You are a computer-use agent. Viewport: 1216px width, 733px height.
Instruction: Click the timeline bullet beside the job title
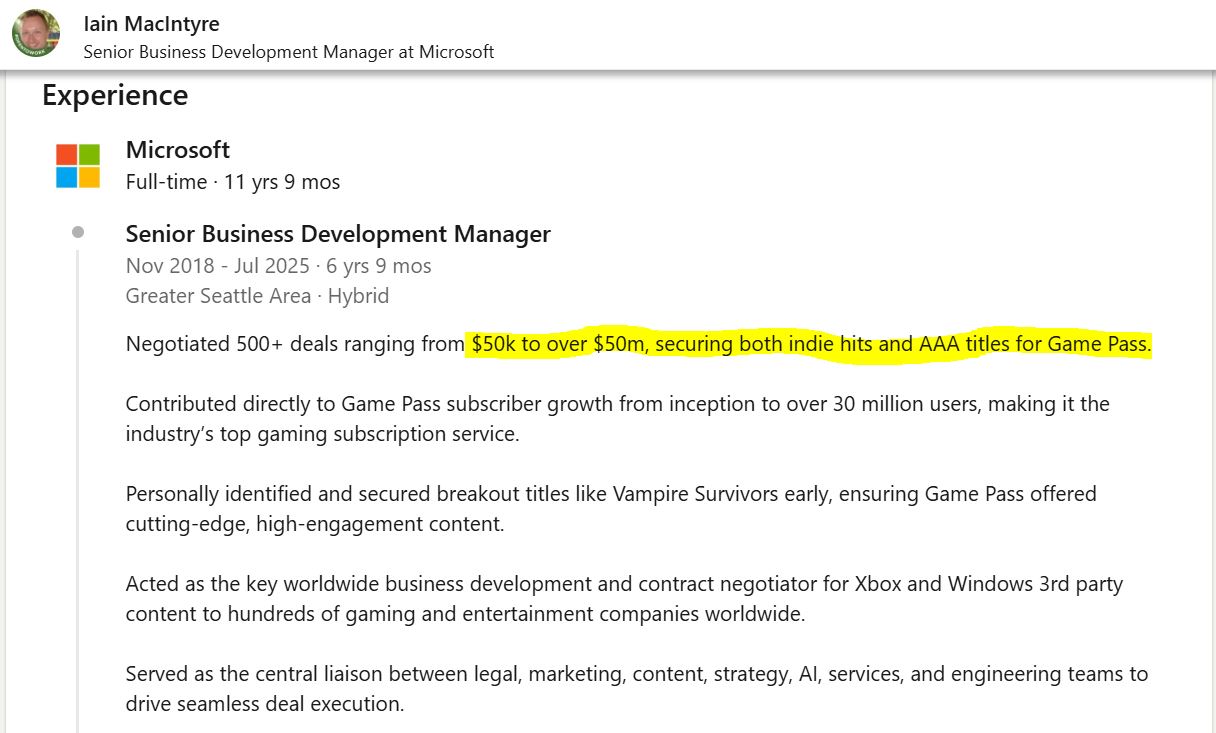(x=78, y=232)
